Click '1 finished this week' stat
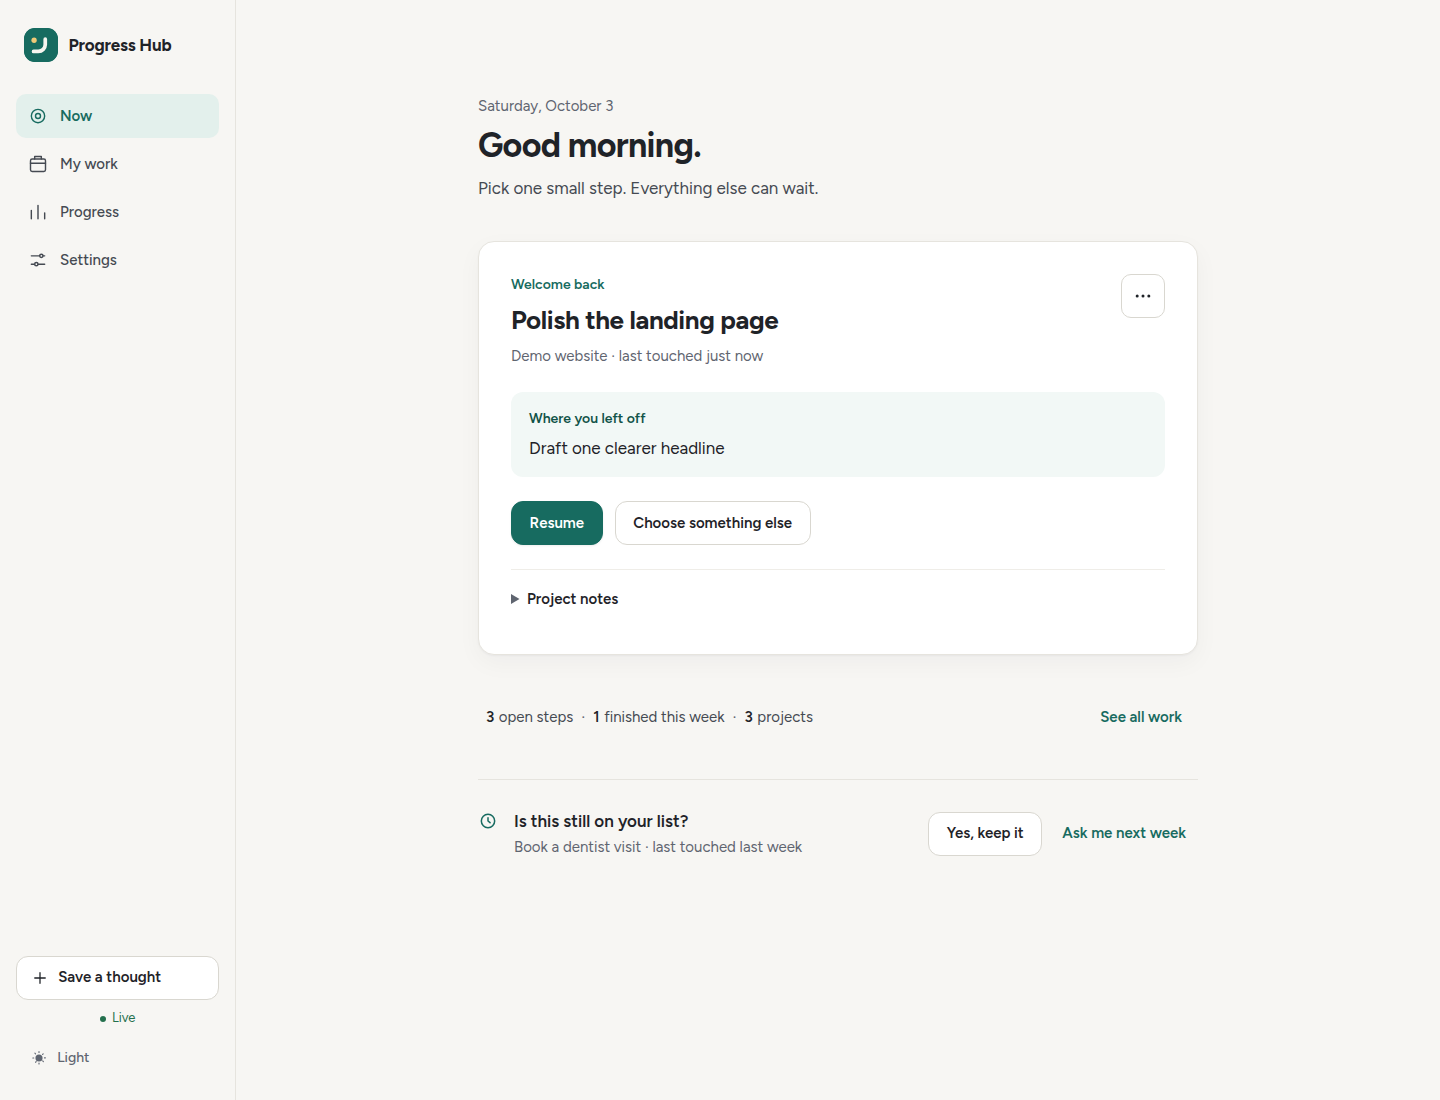Screen dimensions: 1440x1100 (x=659, y=717)
